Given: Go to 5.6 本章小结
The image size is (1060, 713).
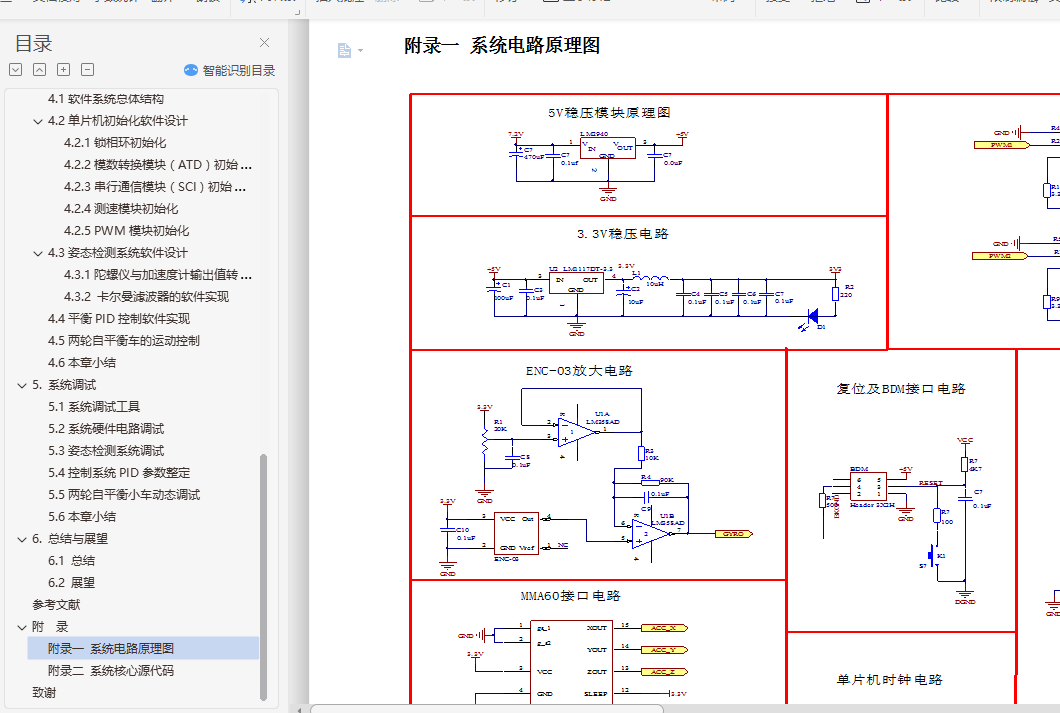Looking at the screenshot, I should 82,516.
